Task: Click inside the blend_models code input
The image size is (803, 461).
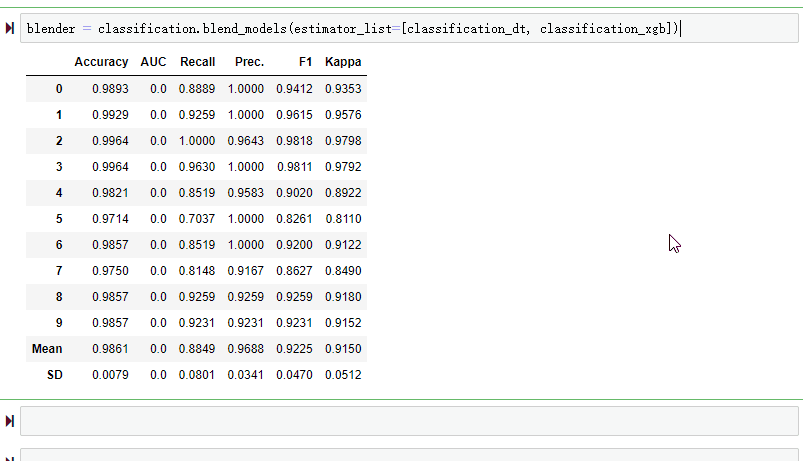Action: [409, 28]
